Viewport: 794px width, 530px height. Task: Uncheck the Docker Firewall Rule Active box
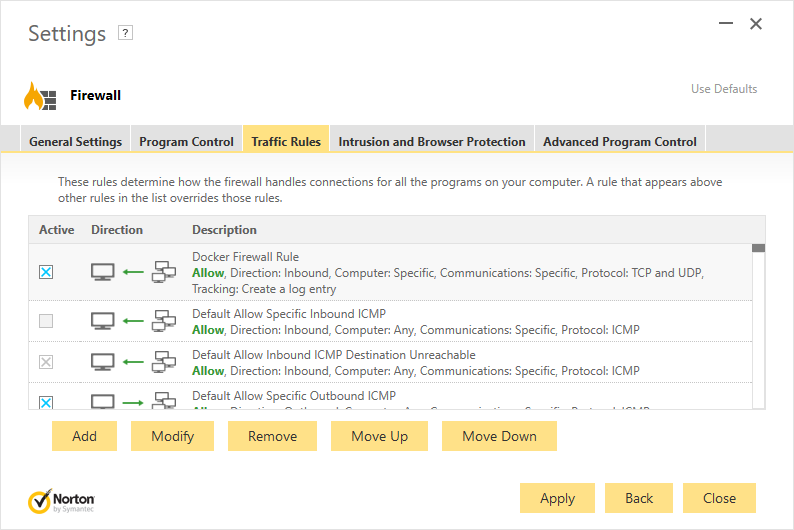[46, 272]
